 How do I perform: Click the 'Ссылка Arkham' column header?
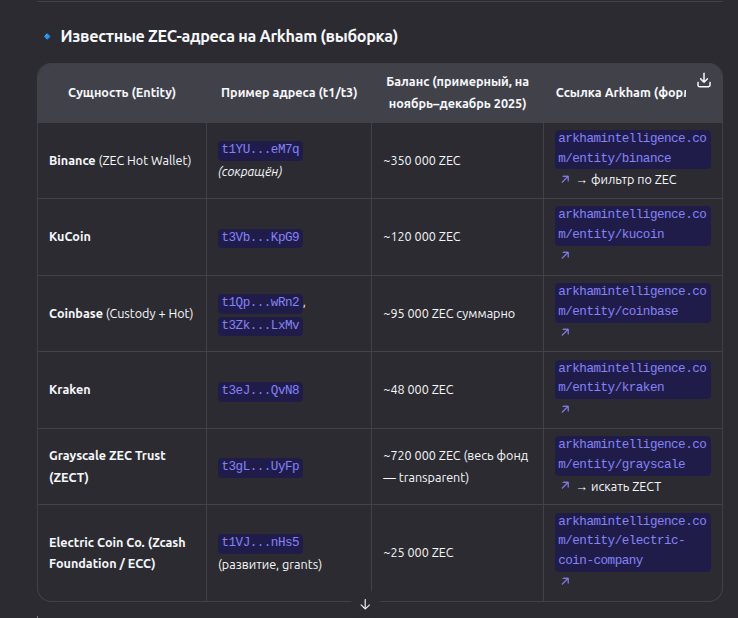click(620, 93)
